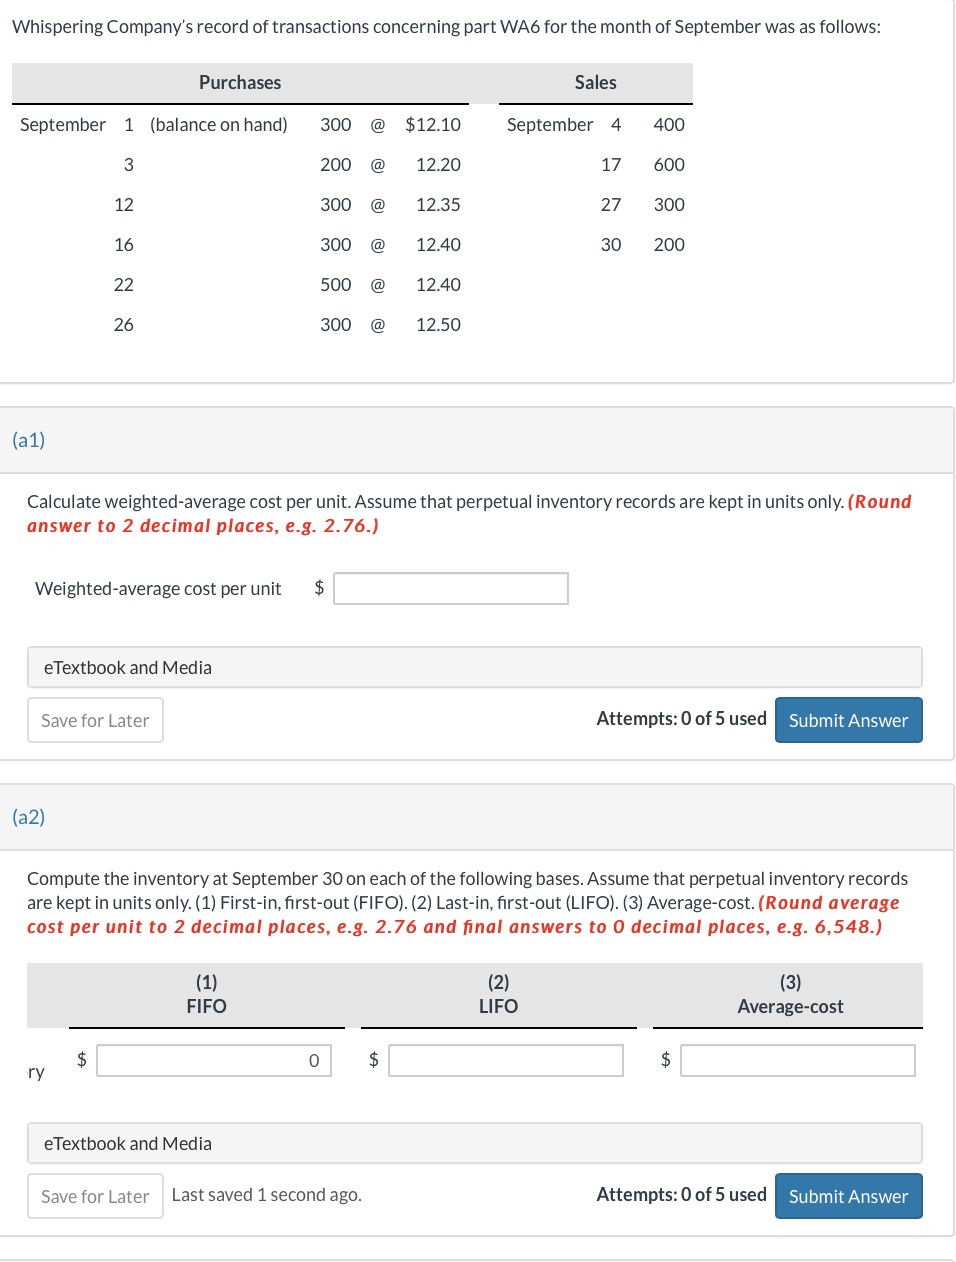The height and width of the screenshot is (1262, 956).
Task: Select the FIFO inventory answer box showing 0
Action: (x=214, y=1060)
